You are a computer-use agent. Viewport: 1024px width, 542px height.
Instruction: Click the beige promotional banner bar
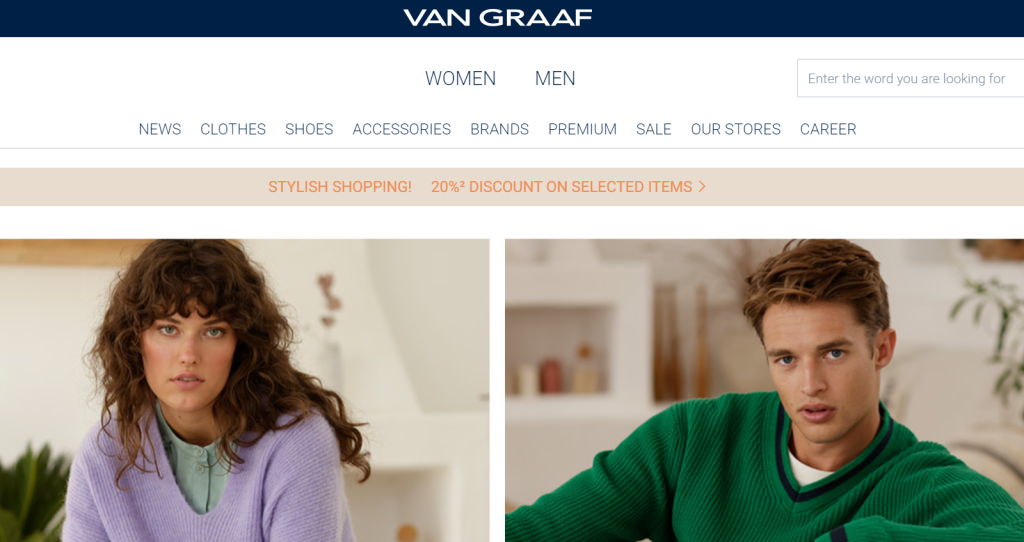pos(512,187)
